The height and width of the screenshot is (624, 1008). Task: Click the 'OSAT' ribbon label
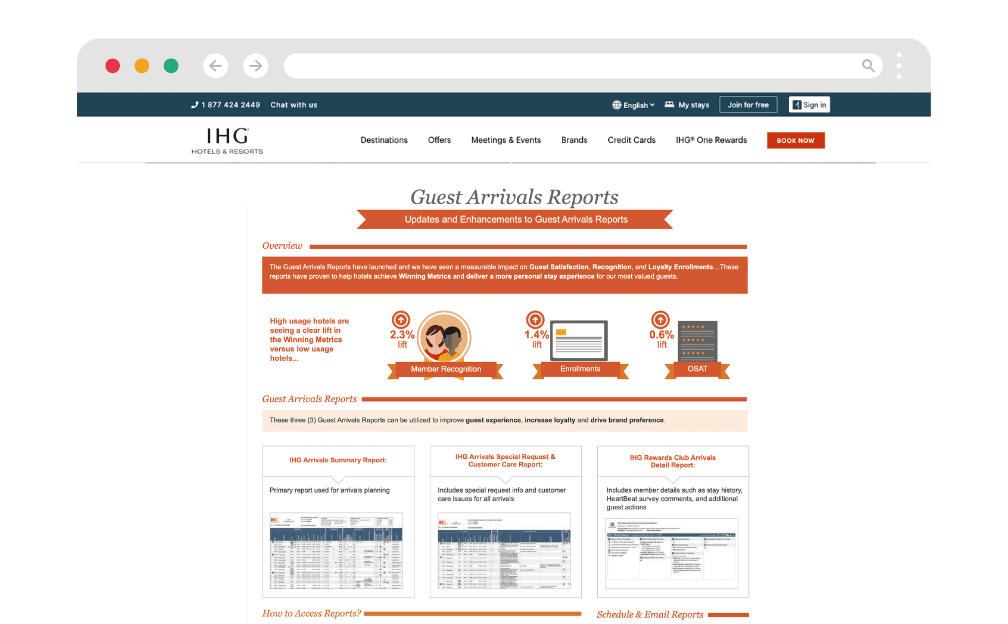tap(697, 369)
